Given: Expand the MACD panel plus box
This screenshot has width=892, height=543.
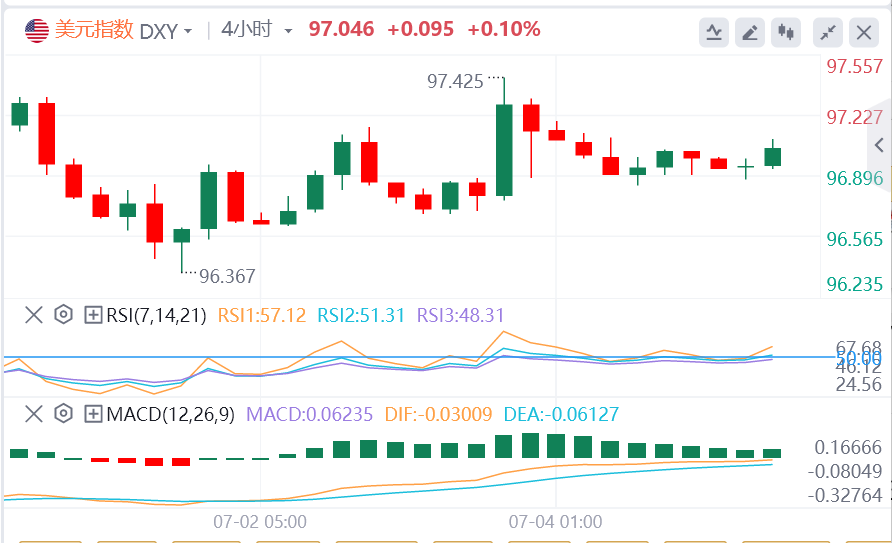Looking at the screenshot, I should tap(93, 413).
